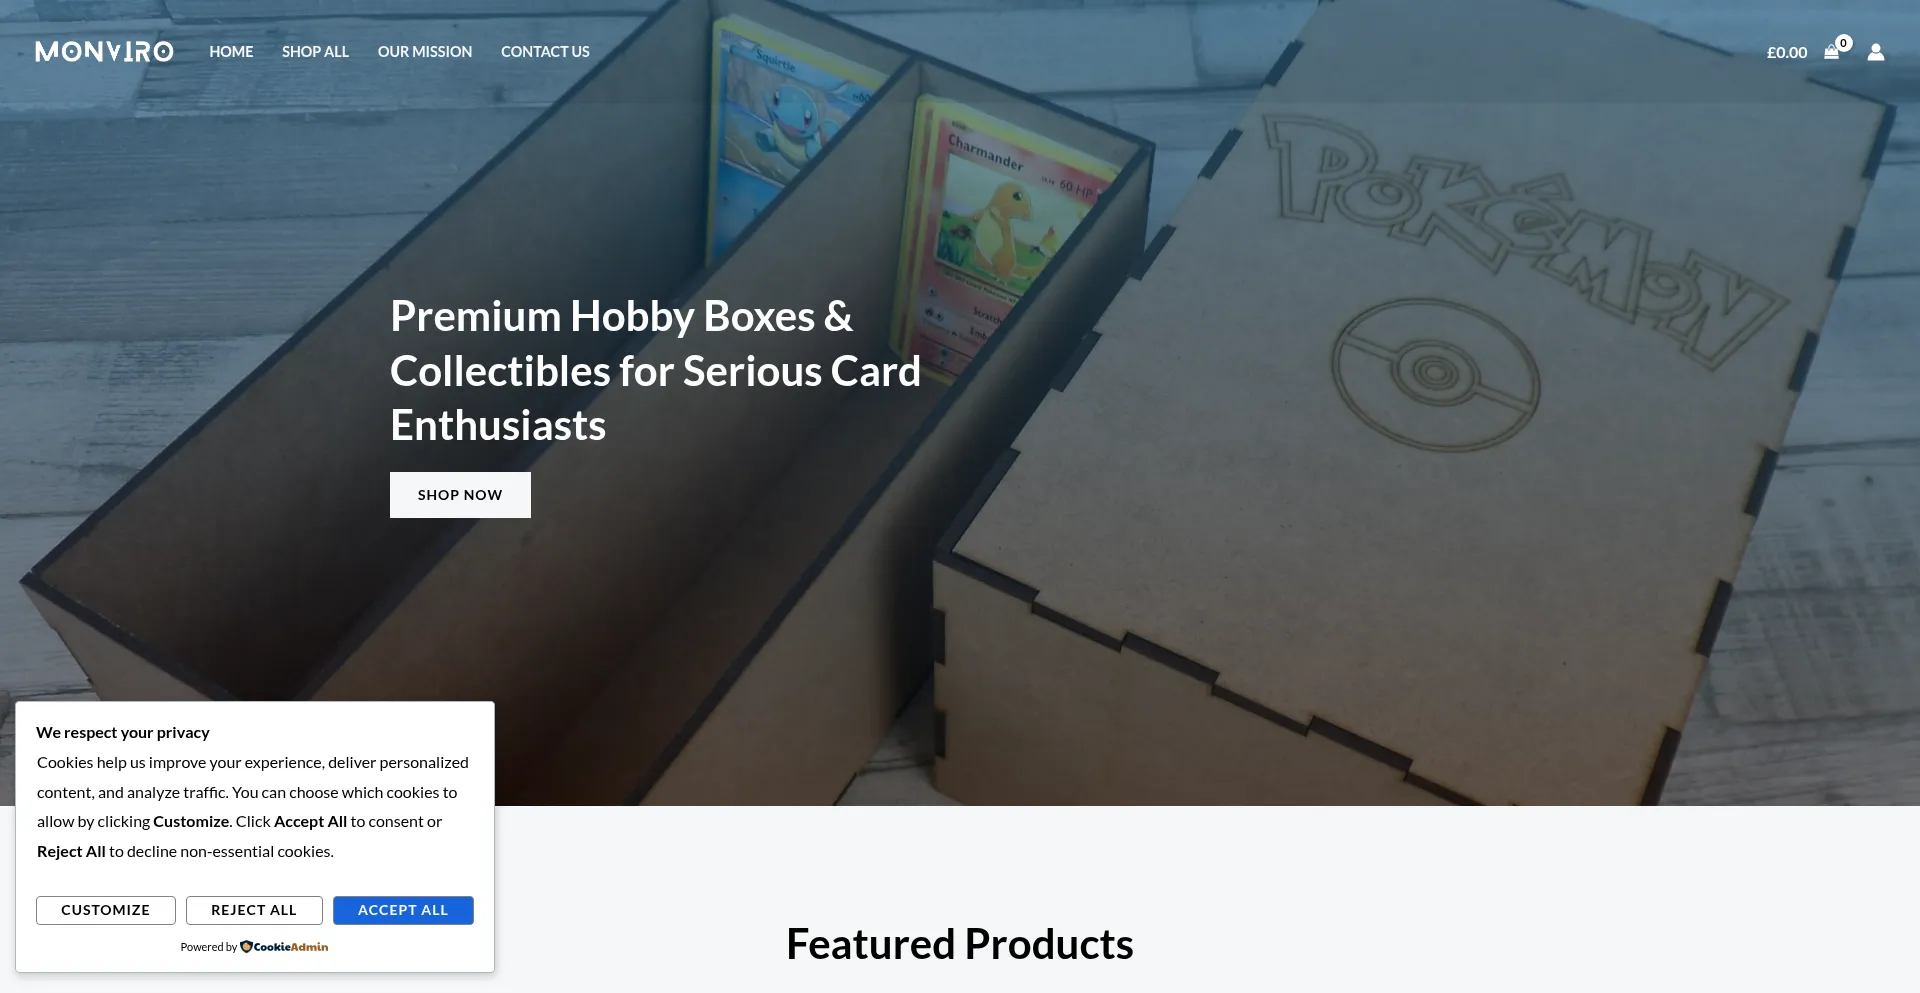The height and width of the screenshot is (993, 1920).
Task: Open the Contact Us page
Action: [545, 52]
